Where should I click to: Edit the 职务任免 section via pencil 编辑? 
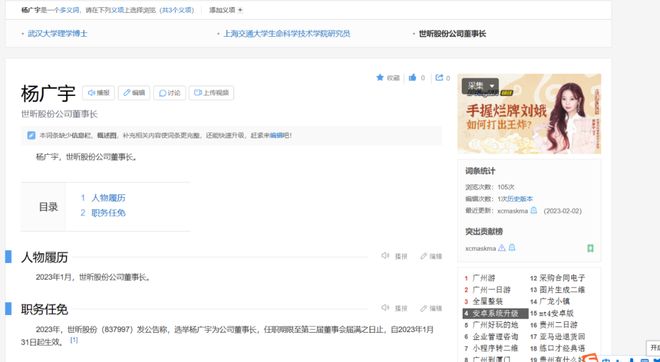tap(431, 308)
